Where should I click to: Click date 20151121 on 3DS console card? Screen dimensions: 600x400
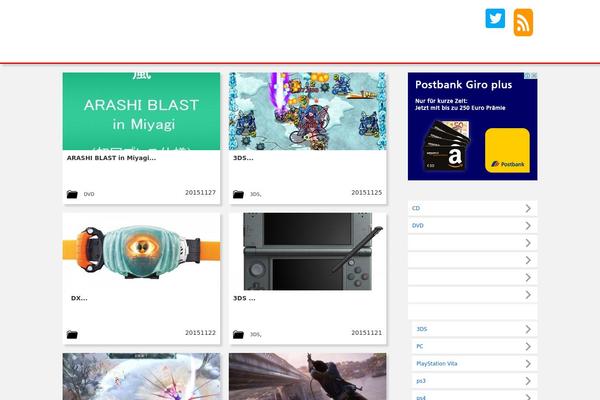pos(367,333)
